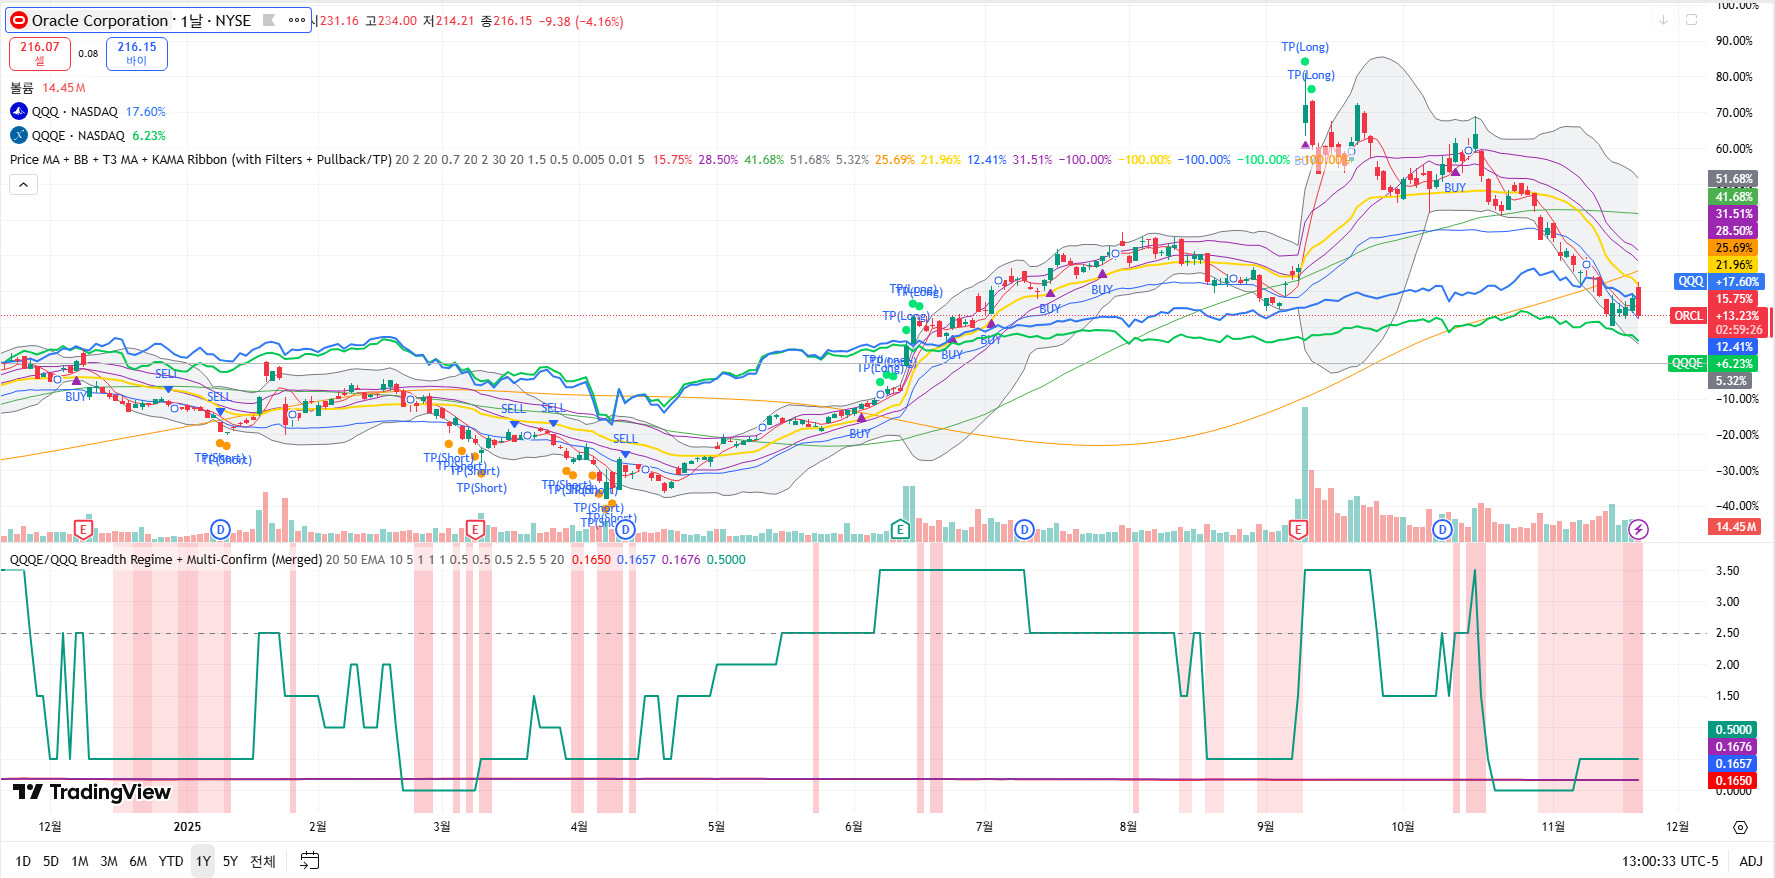Switch to the 5D time range
Image resolution: width=1775 pixels, height=878 pixels.
51,861
